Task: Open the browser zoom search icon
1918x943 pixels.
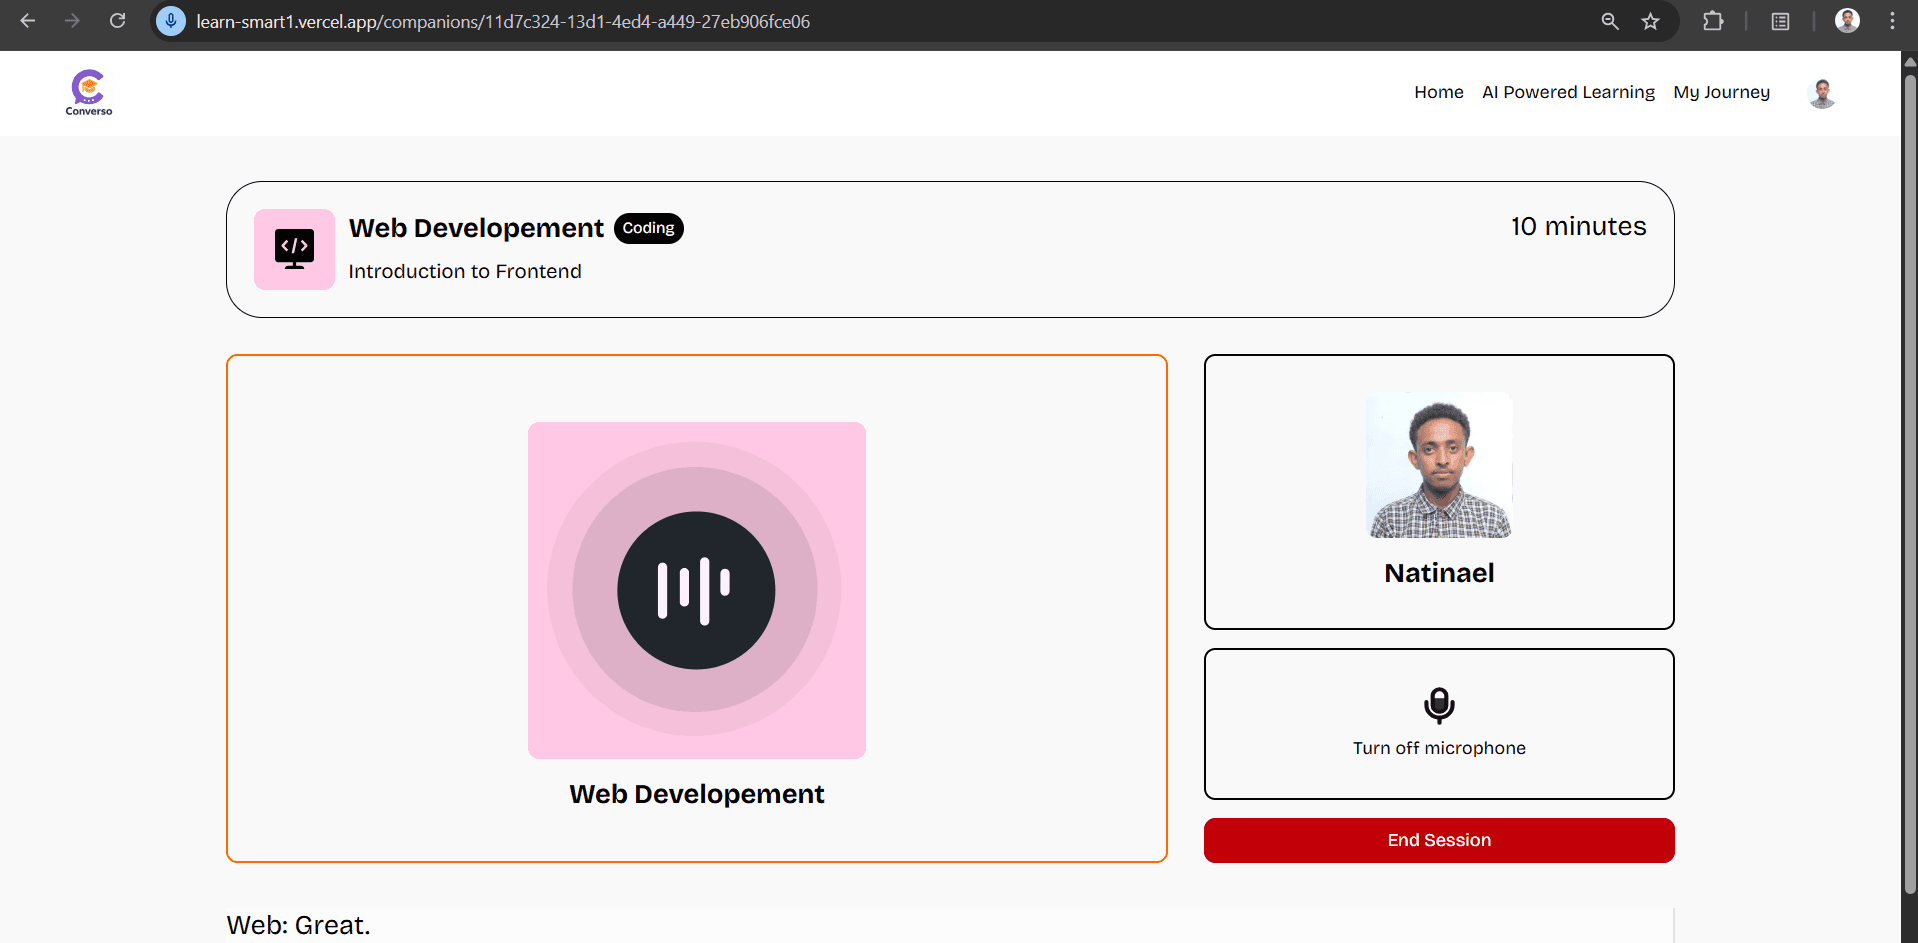Action: 1609,21
